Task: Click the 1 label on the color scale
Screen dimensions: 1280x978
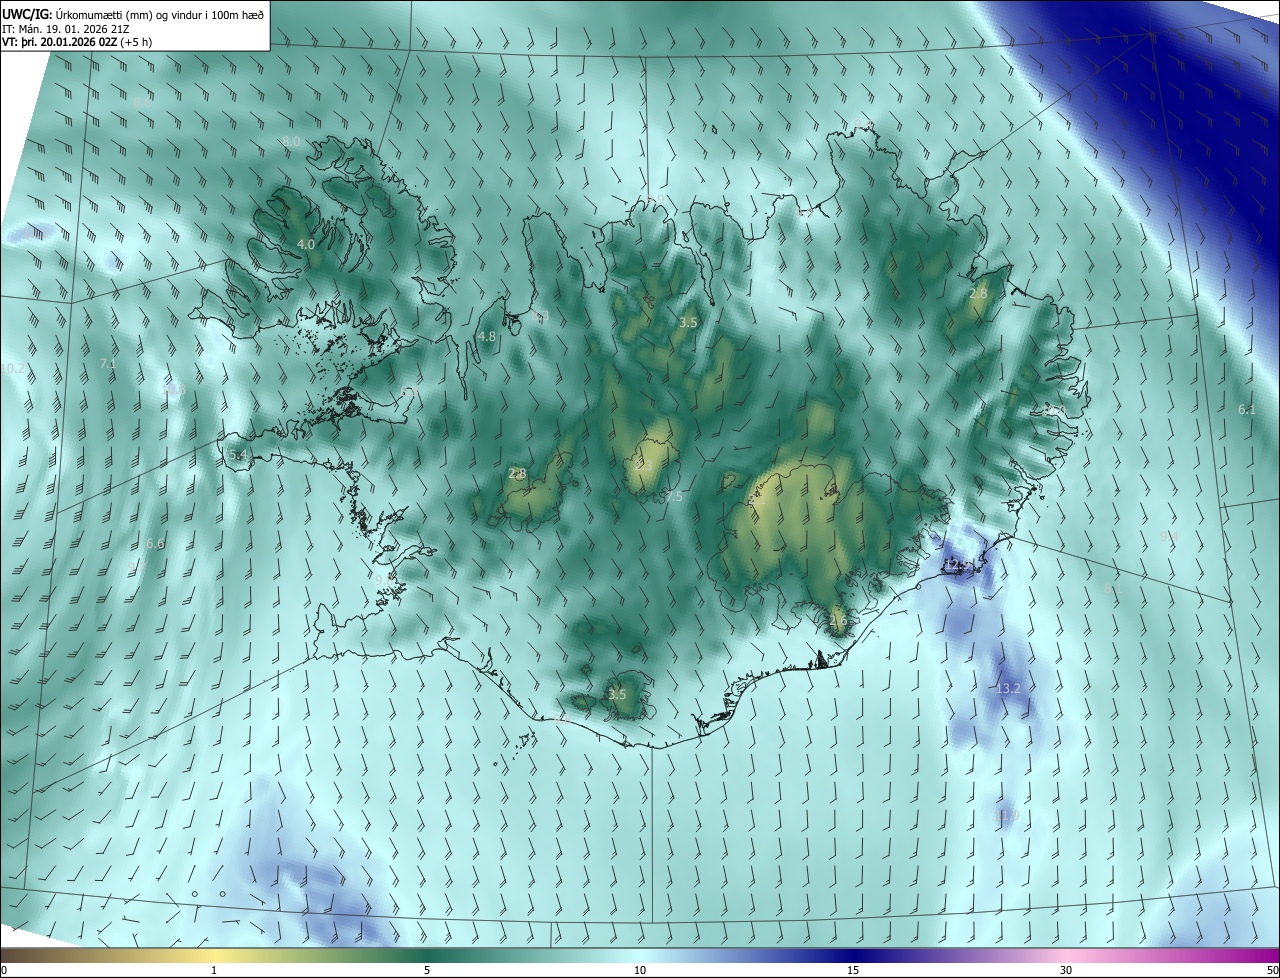Action: [x=215, y=971]
